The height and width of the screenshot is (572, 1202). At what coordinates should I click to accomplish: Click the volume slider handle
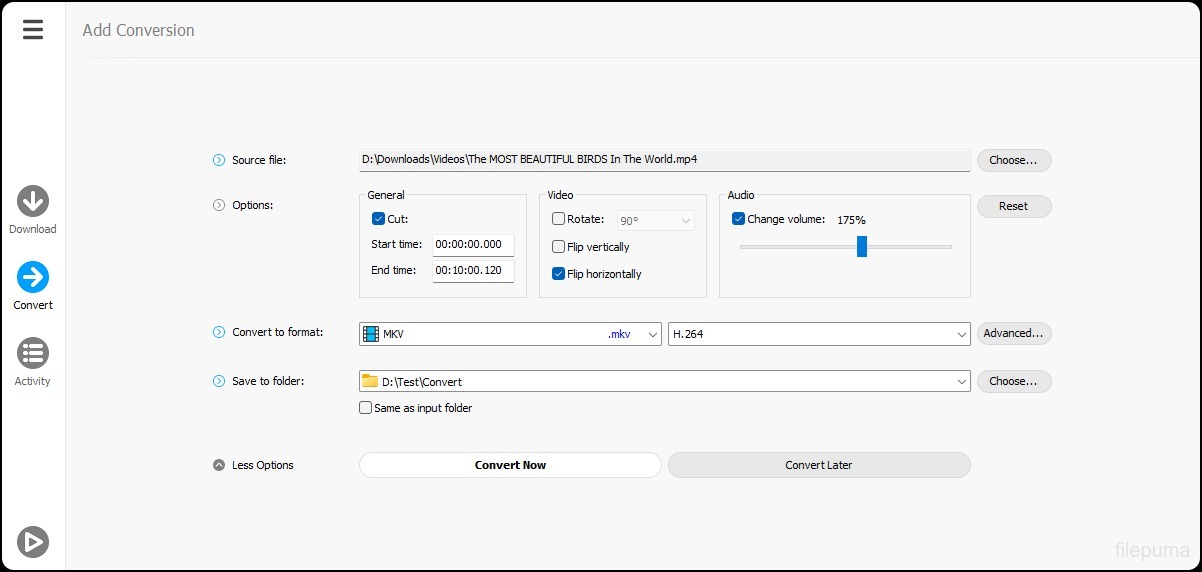tap(861, 246)
